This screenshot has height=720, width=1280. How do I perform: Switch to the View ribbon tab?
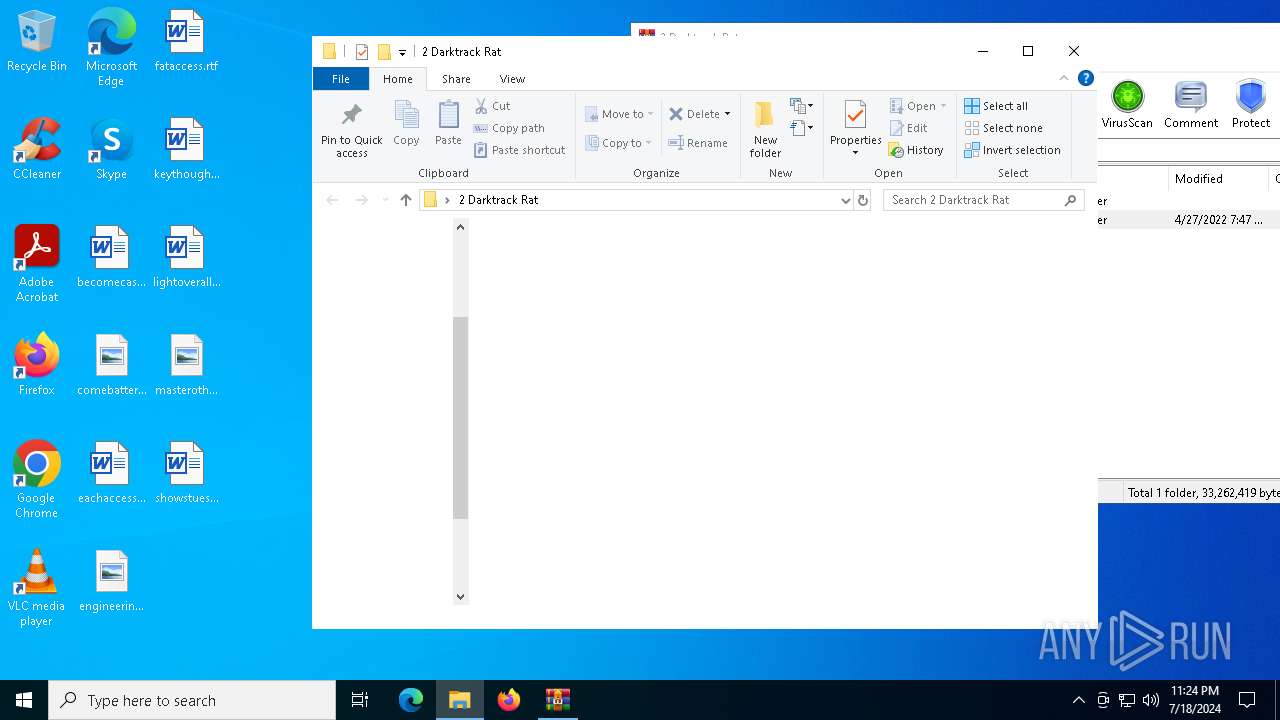point(512,79)
